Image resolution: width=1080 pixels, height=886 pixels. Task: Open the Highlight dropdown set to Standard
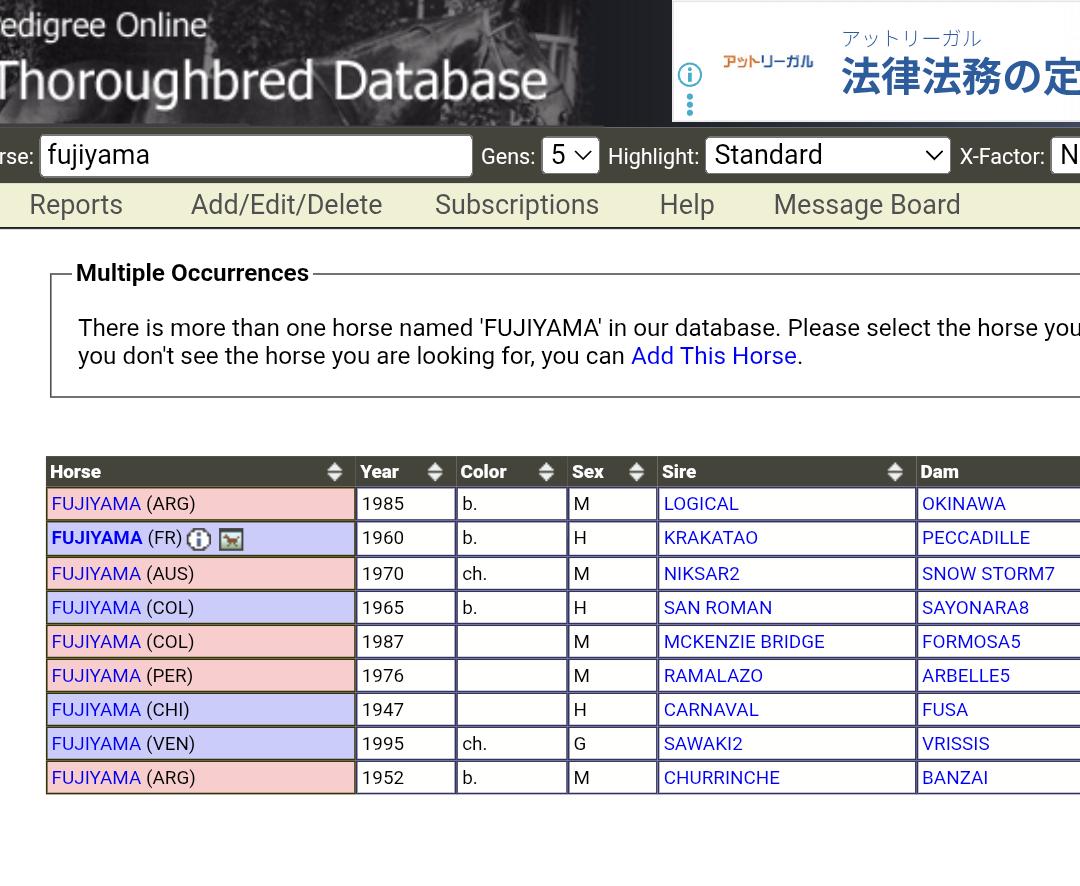(827, 156)
